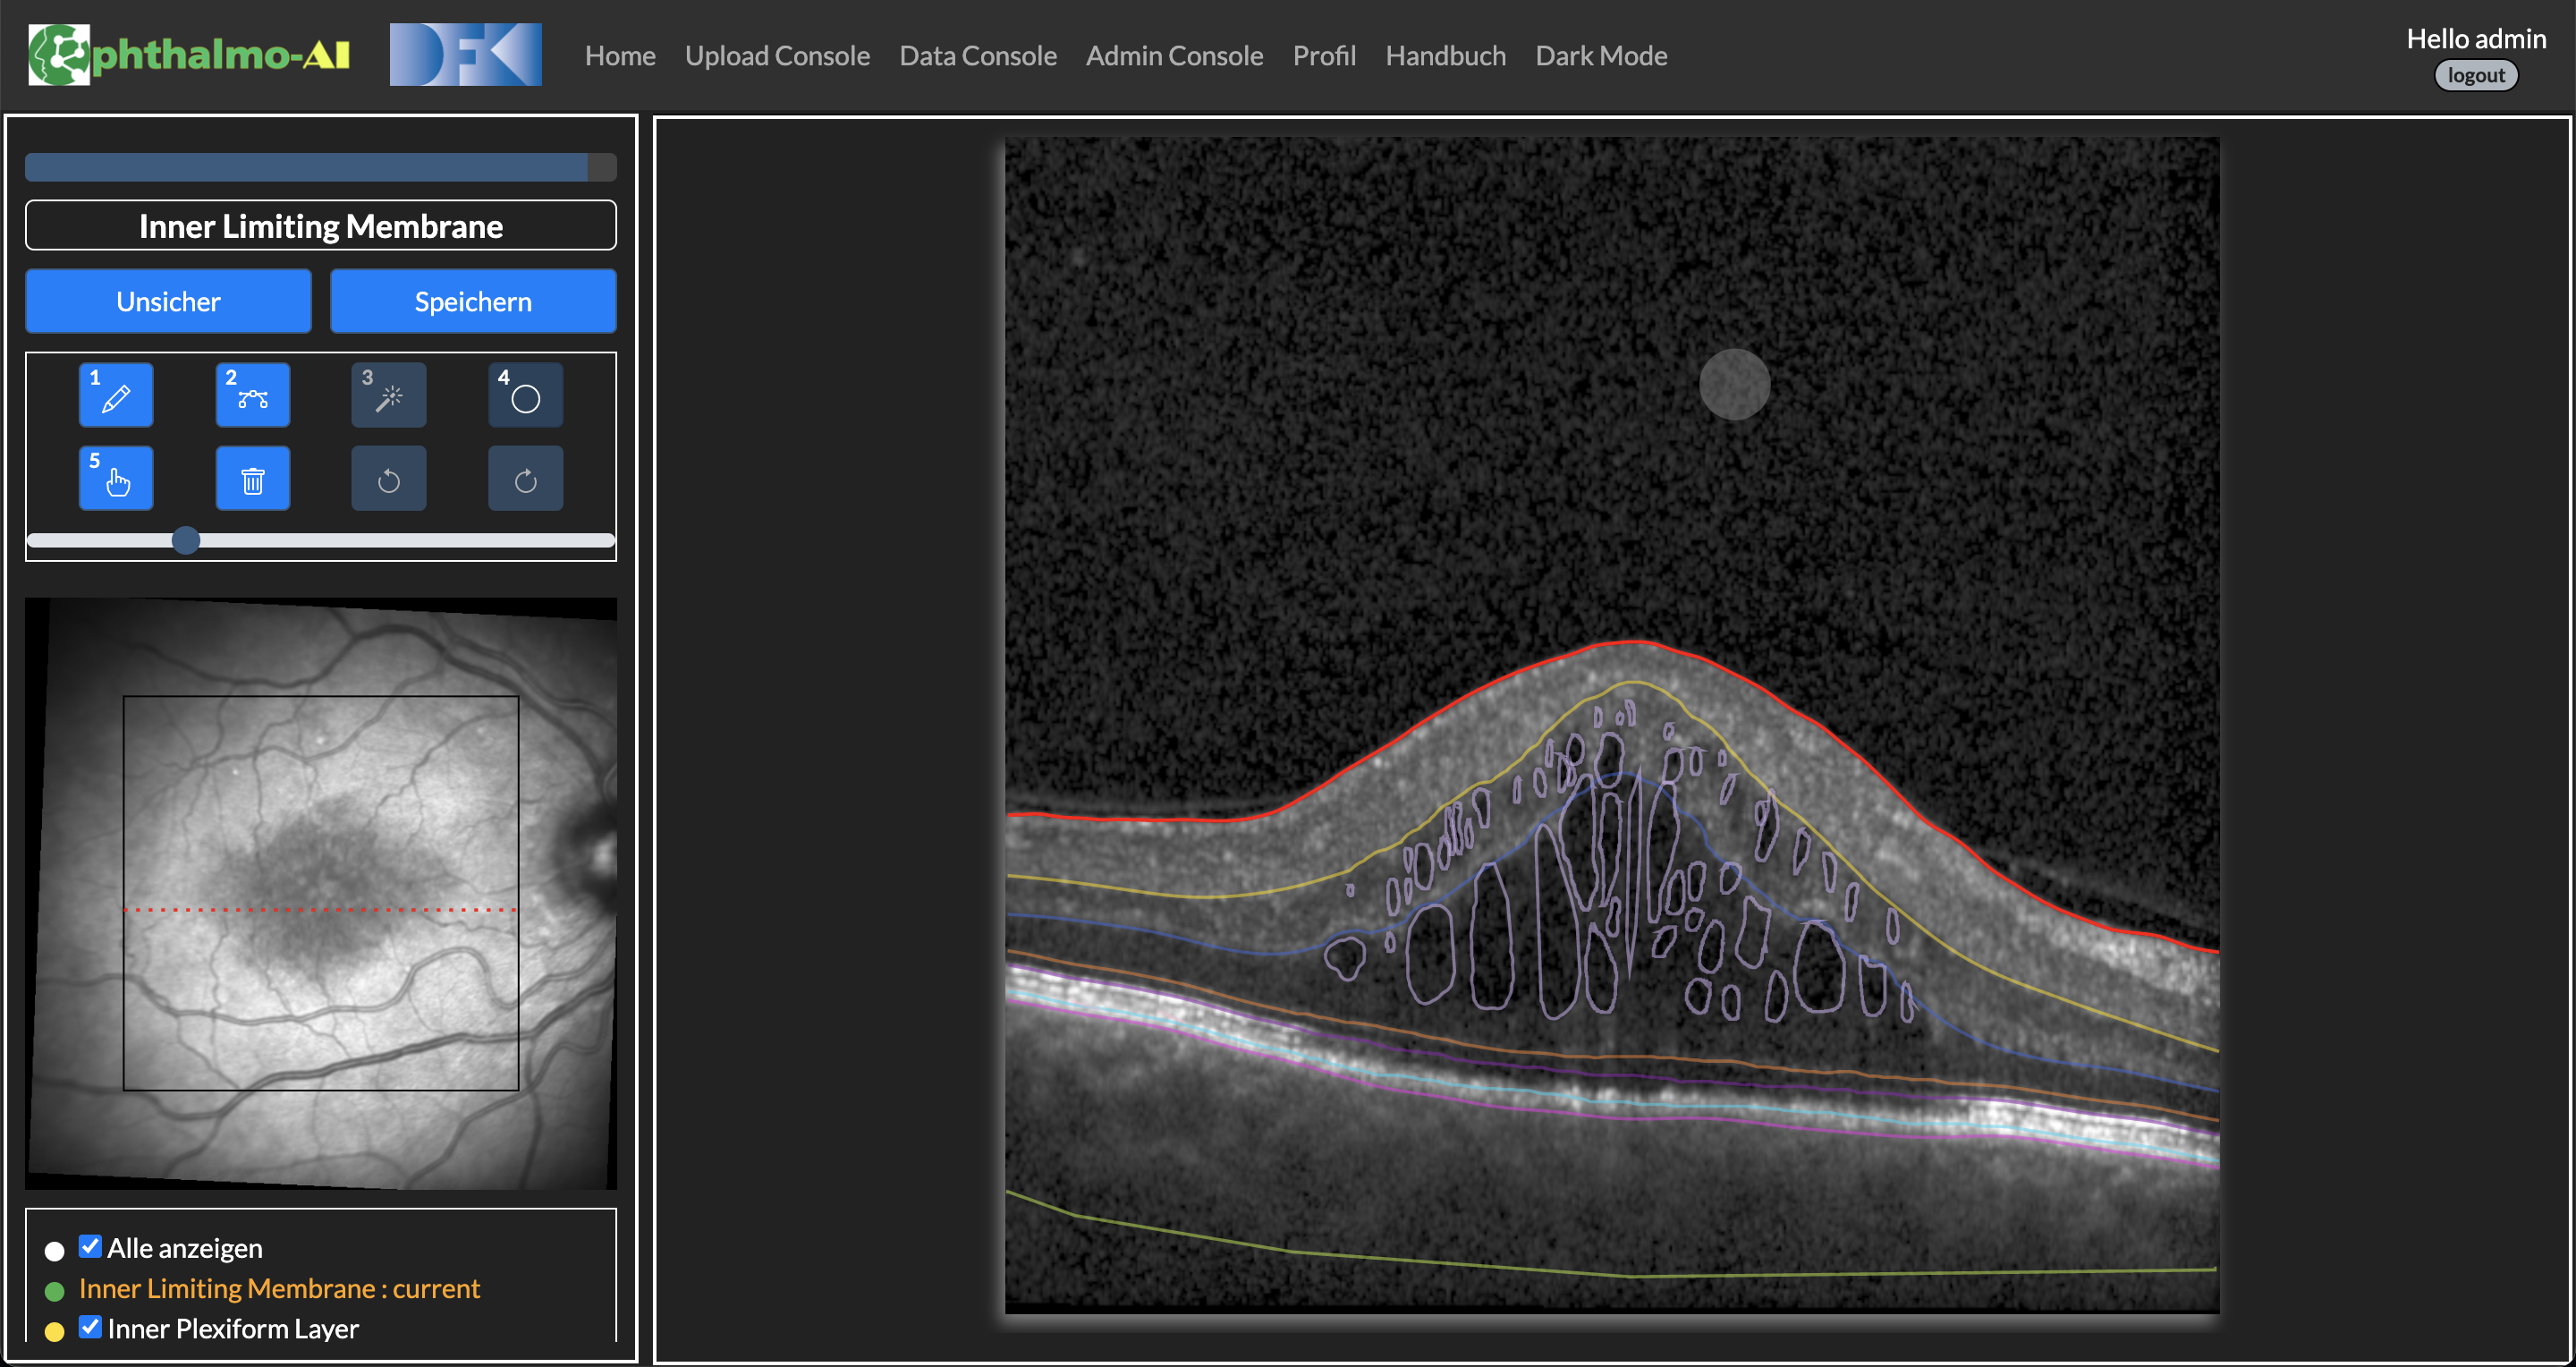Open the Handbuch manual

(x=1445, y=55)
